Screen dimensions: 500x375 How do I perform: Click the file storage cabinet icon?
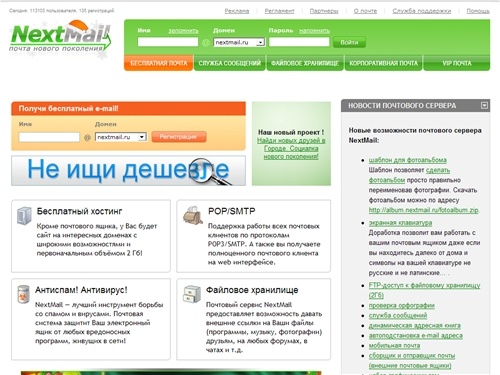click(x=192, y=294)
